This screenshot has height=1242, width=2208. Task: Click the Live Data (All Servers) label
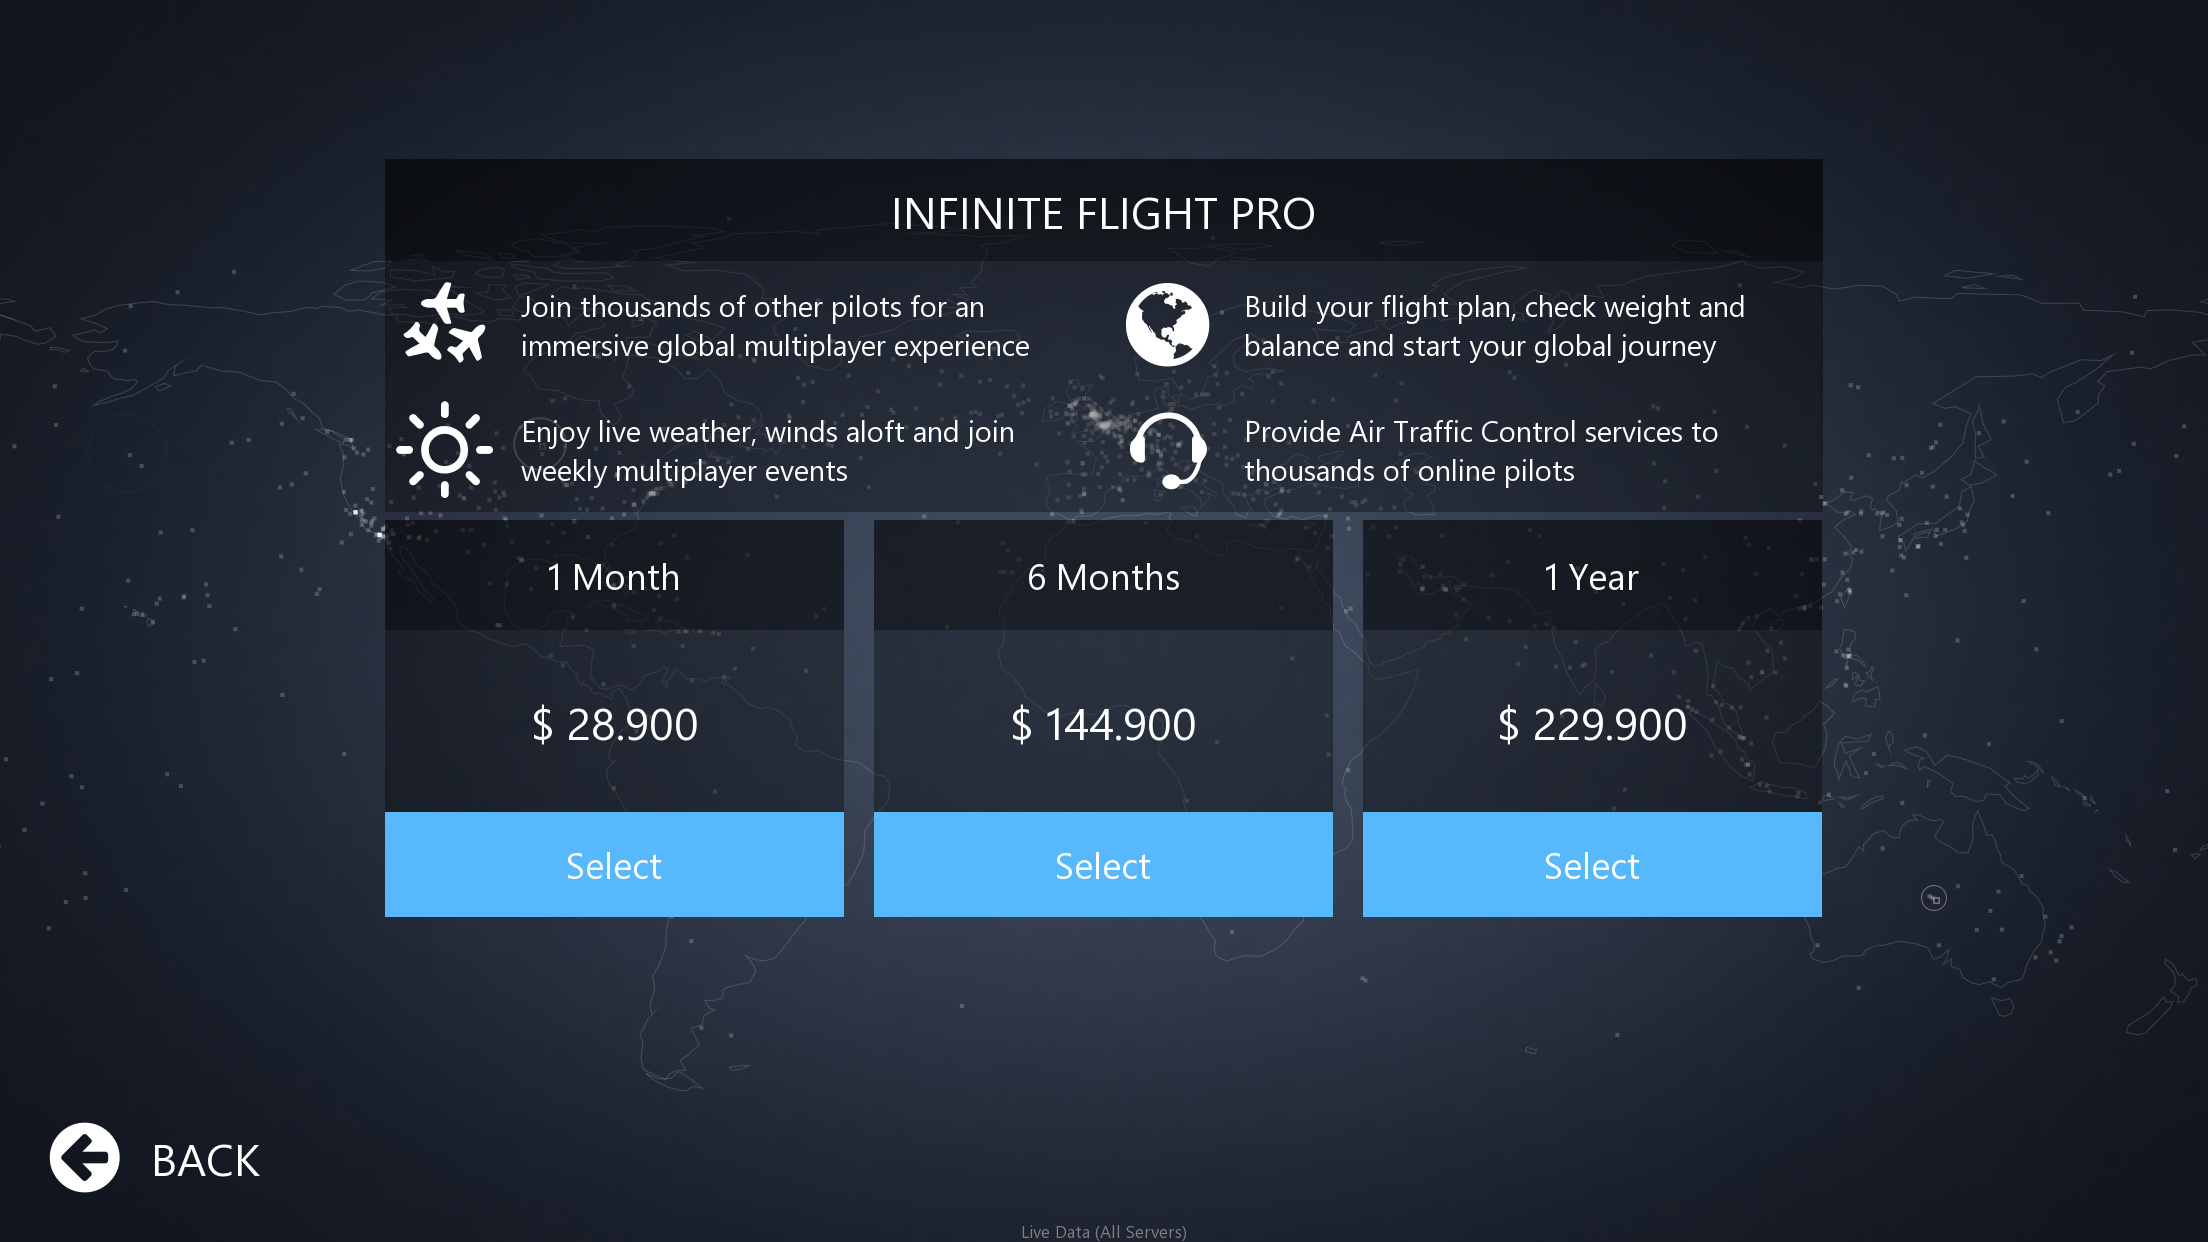click(x=1104, y=1232)
